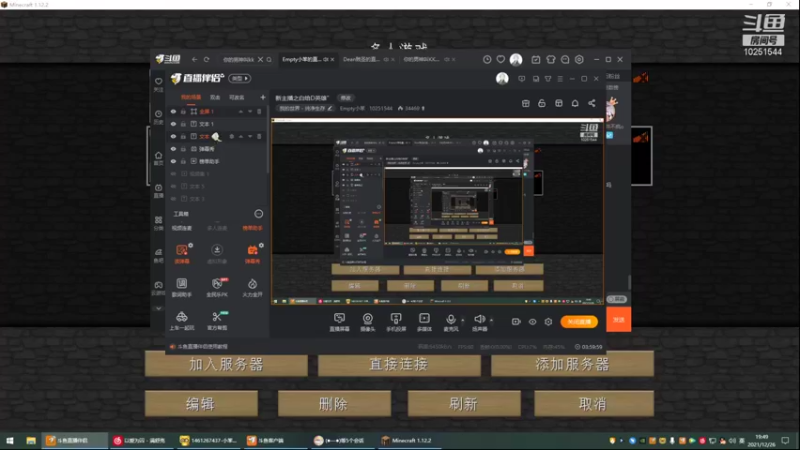Open the PK shield tool in toolbox
Viewport: 800px width, 450px height.
click(217, 284)
